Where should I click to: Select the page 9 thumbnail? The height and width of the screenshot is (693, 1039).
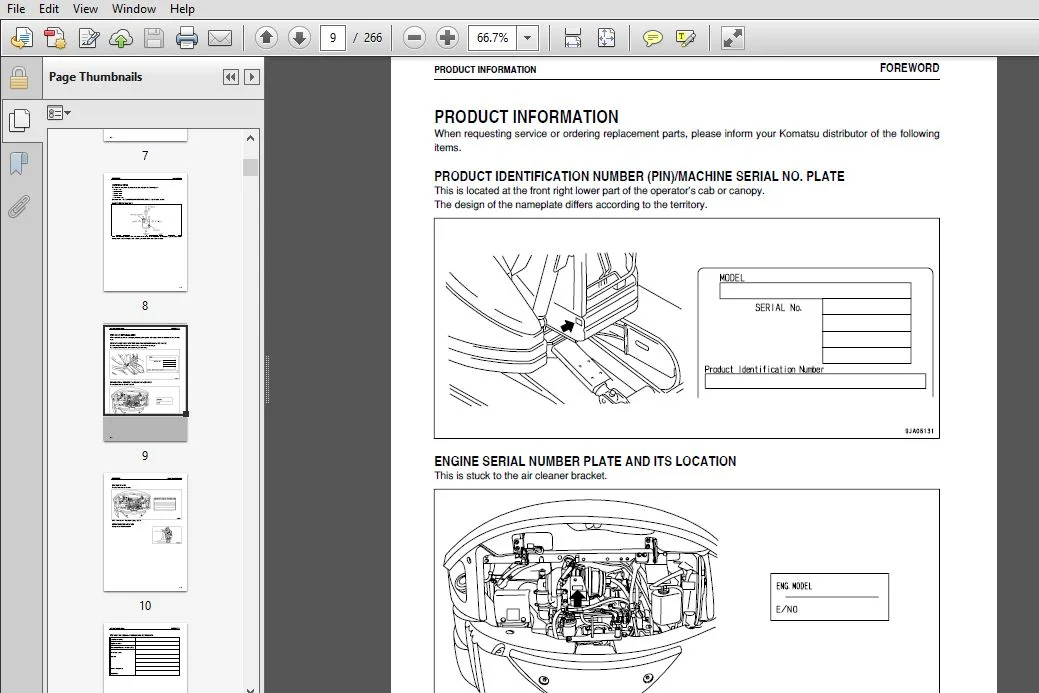(x=145, y=382)
